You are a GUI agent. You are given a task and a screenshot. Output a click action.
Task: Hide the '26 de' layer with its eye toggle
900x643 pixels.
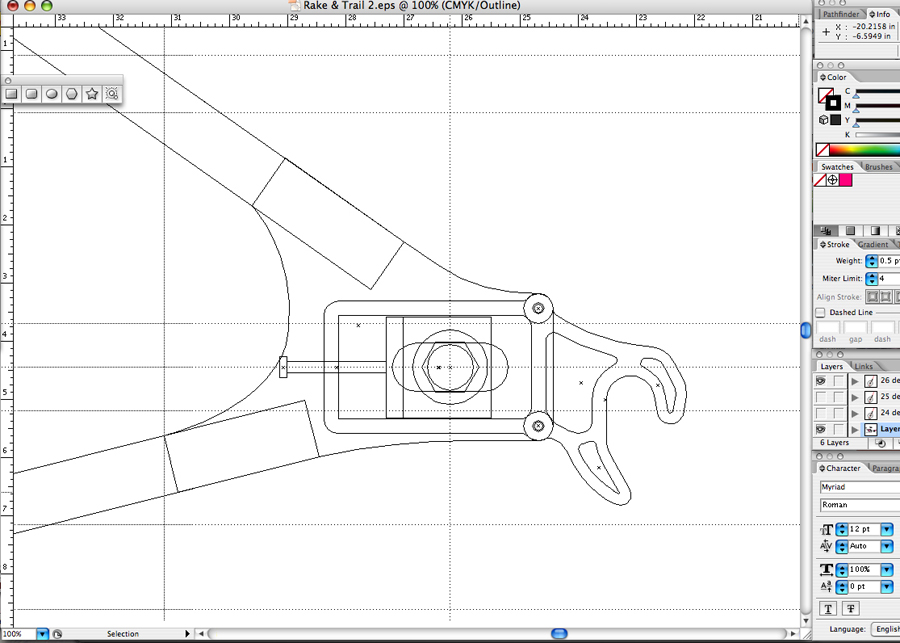pyautogui.click(x=820, y=380)
